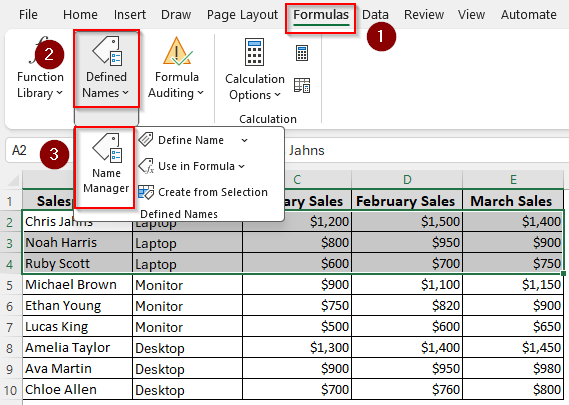Select the Lucas King cell
The image size is (569, 405).
(78, 327)
